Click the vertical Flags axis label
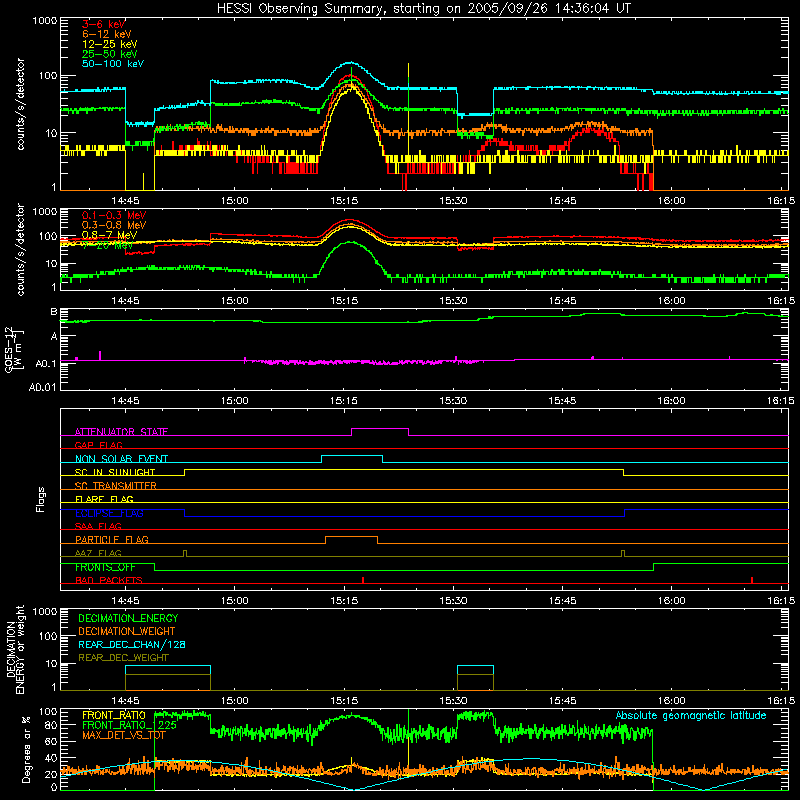Screen dimensions: 800x800 pos(41,499)
